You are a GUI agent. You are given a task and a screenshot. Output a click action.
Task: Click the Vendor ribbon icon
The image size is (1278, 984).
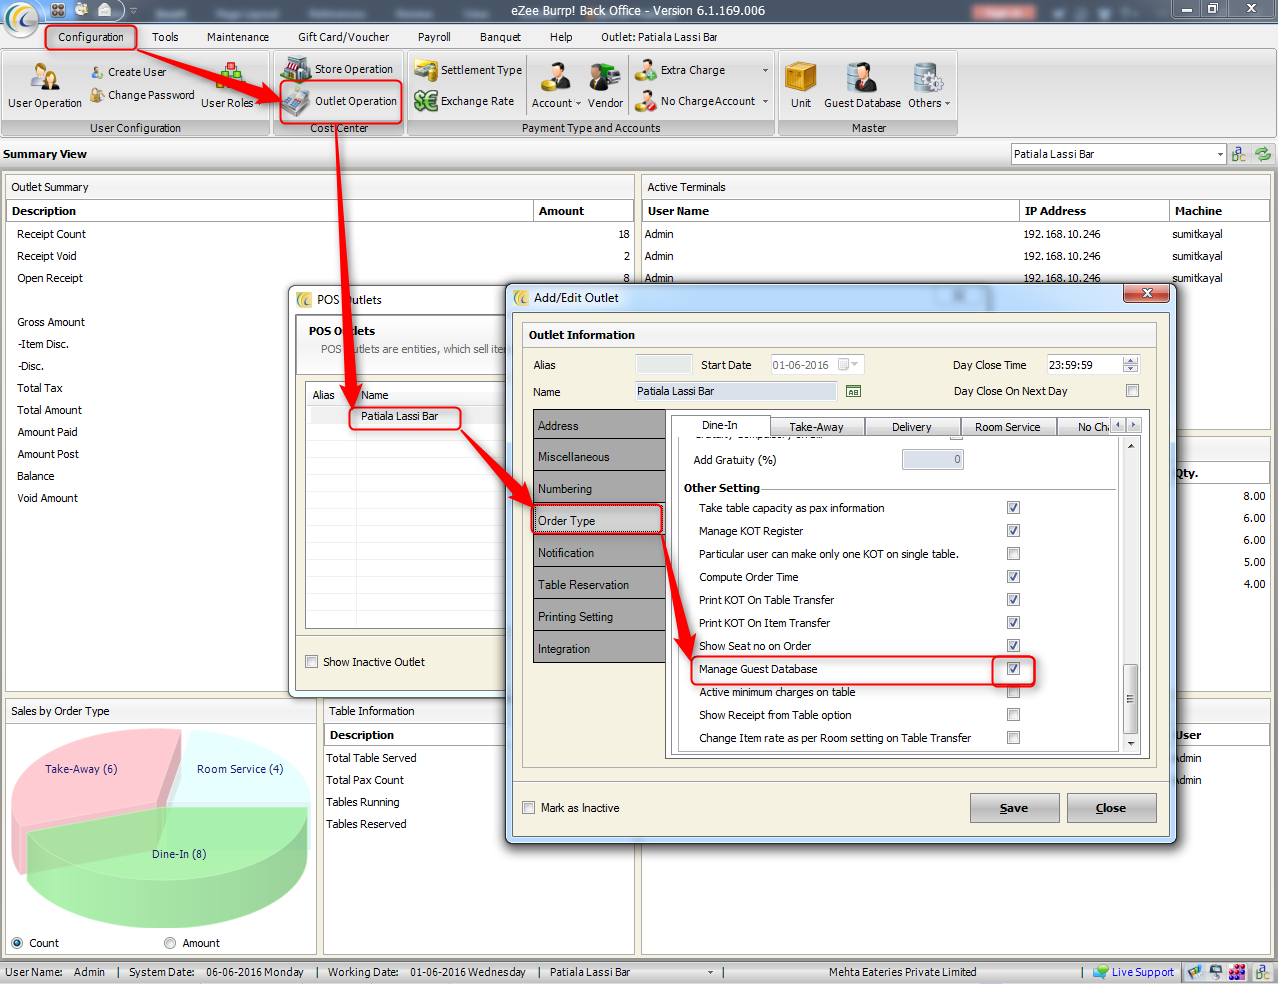[x=605, y=85]
